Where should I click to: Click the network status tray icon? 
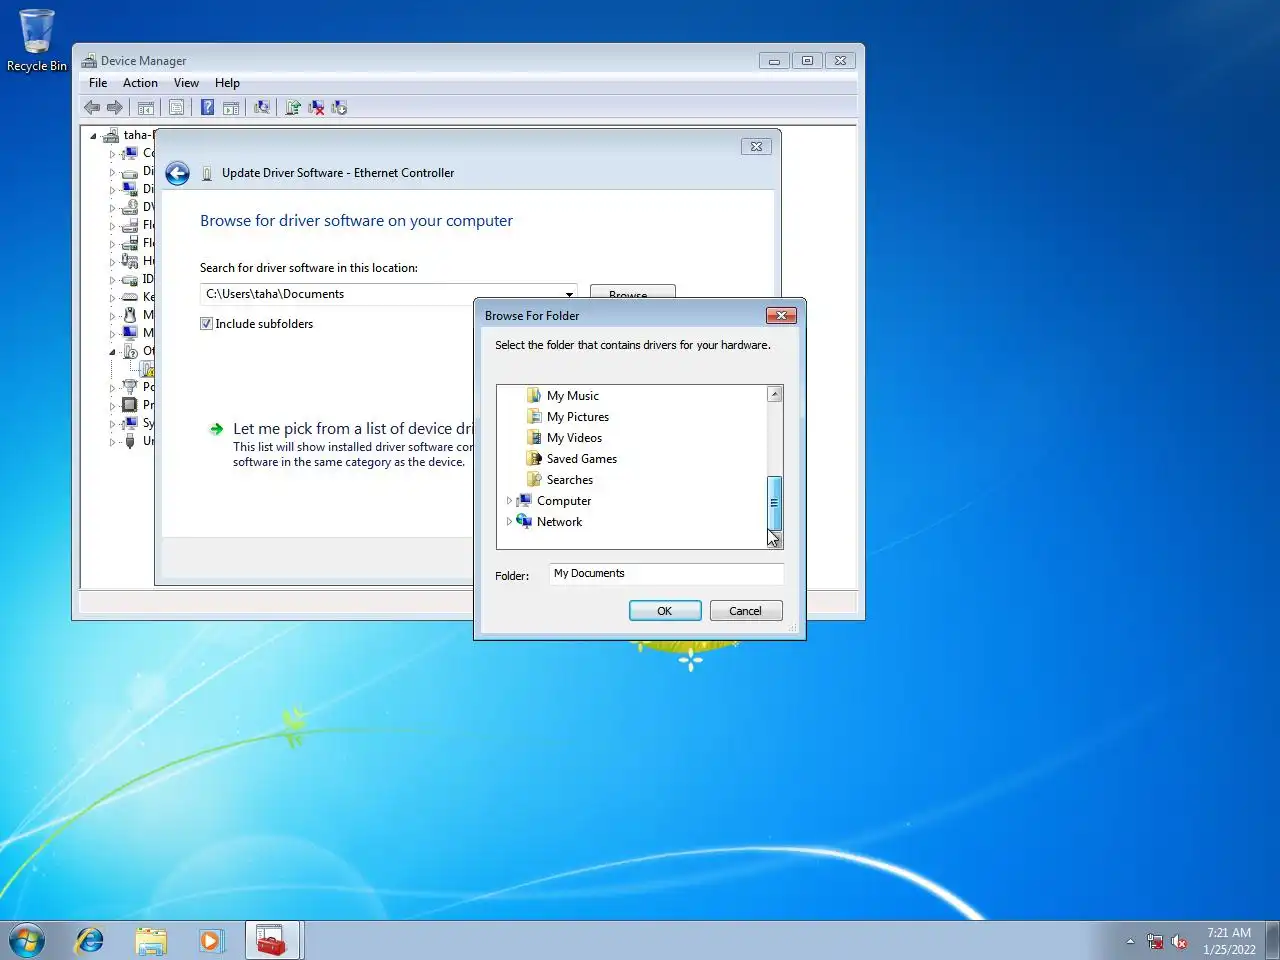[x=1155, y=941]
